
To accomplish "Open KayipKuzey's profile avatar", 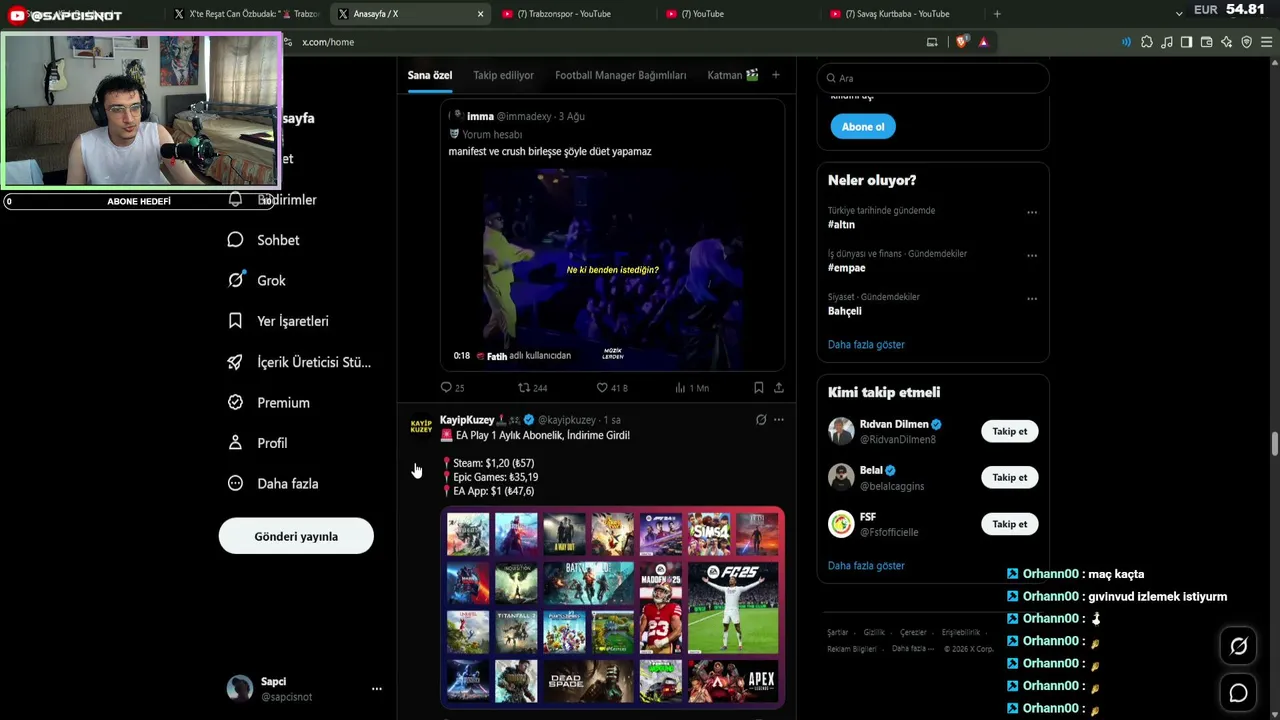I will point(421,427).
